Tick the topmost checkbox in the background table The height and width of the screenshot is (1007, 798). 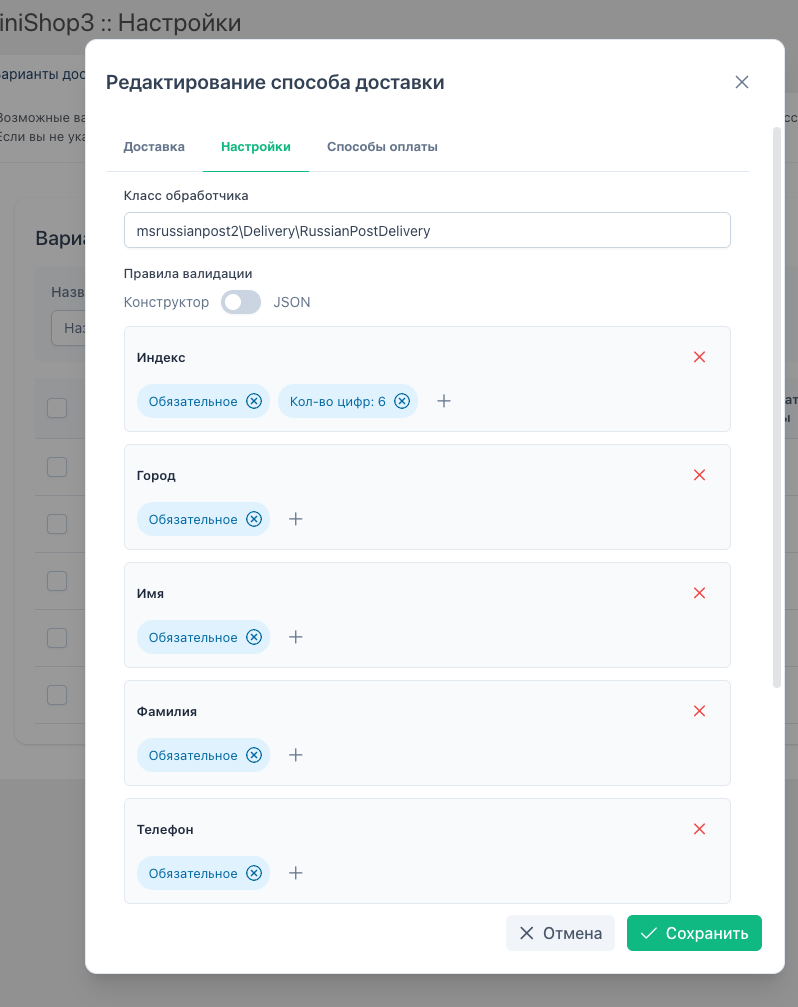point(56,407)
